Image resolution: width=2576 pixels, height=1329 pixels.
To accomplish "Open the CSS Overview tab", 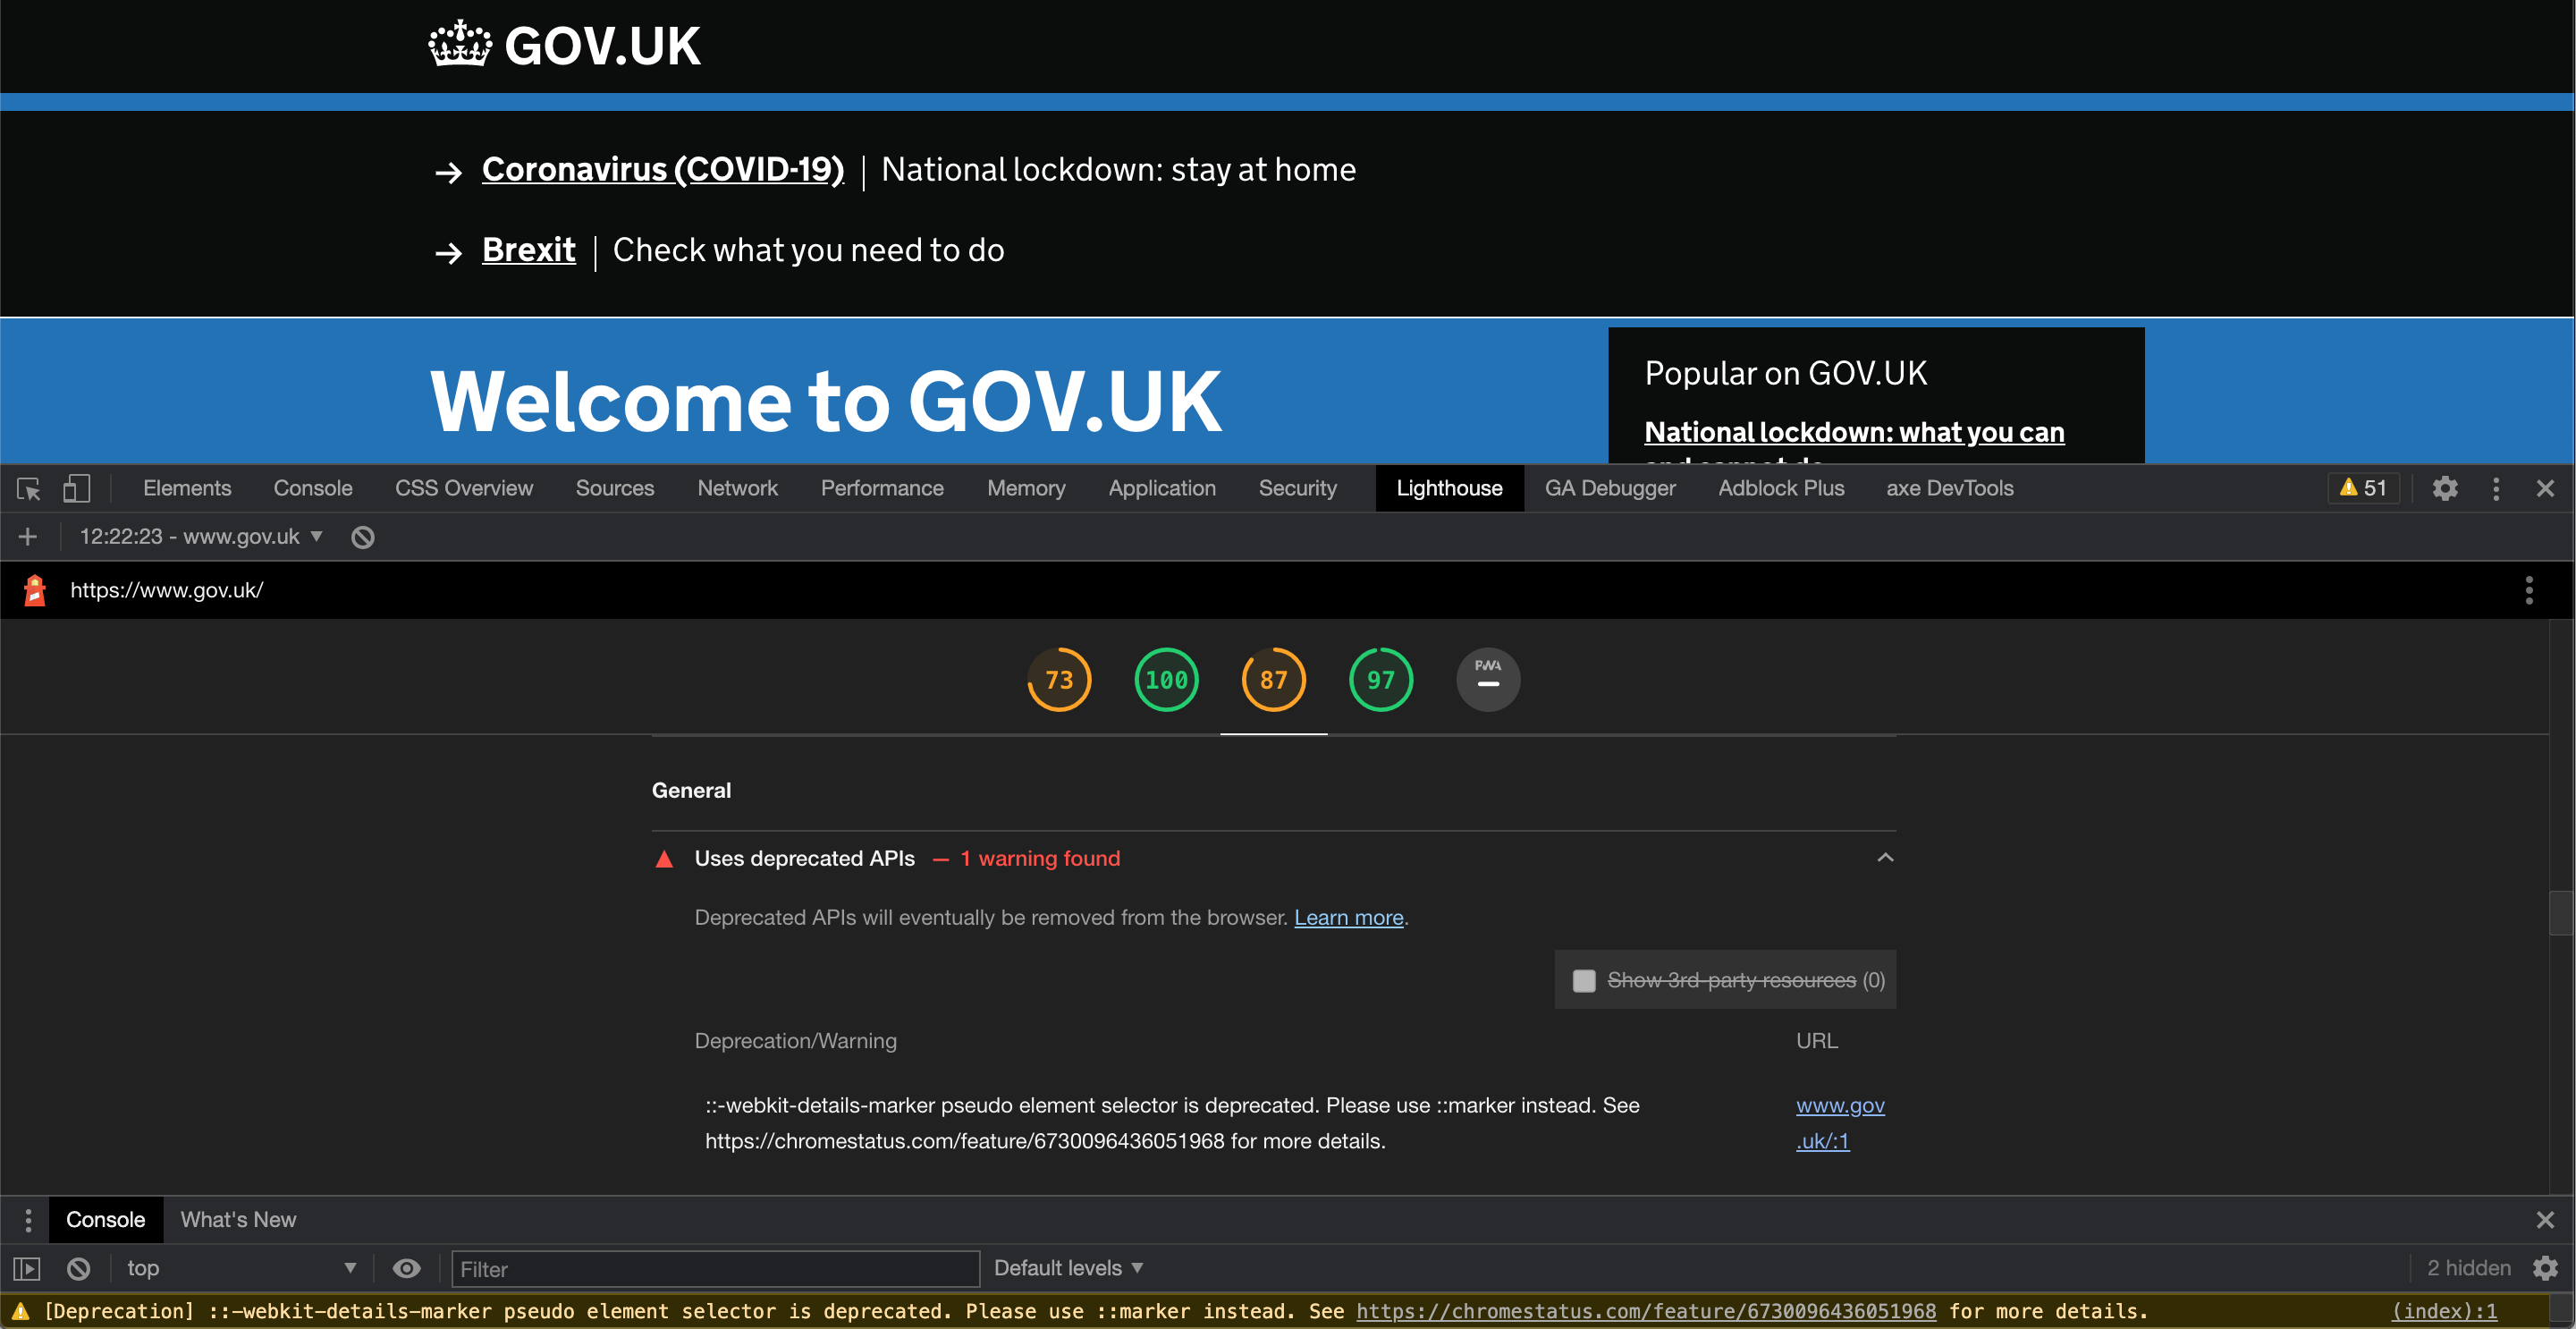I will click(464, 488).
